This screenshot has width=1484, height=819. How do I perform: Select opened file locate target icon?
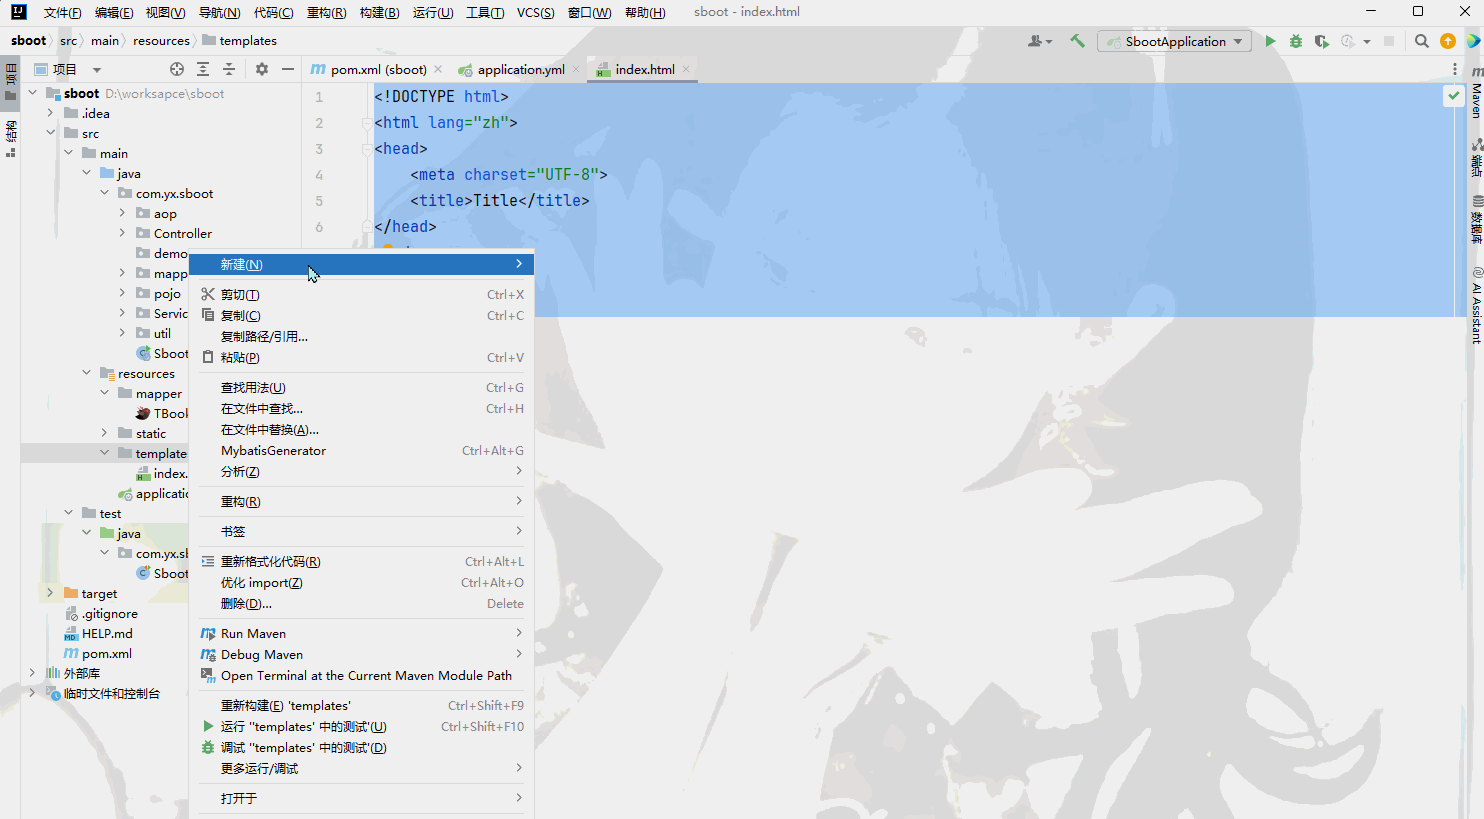coord(177,69)
